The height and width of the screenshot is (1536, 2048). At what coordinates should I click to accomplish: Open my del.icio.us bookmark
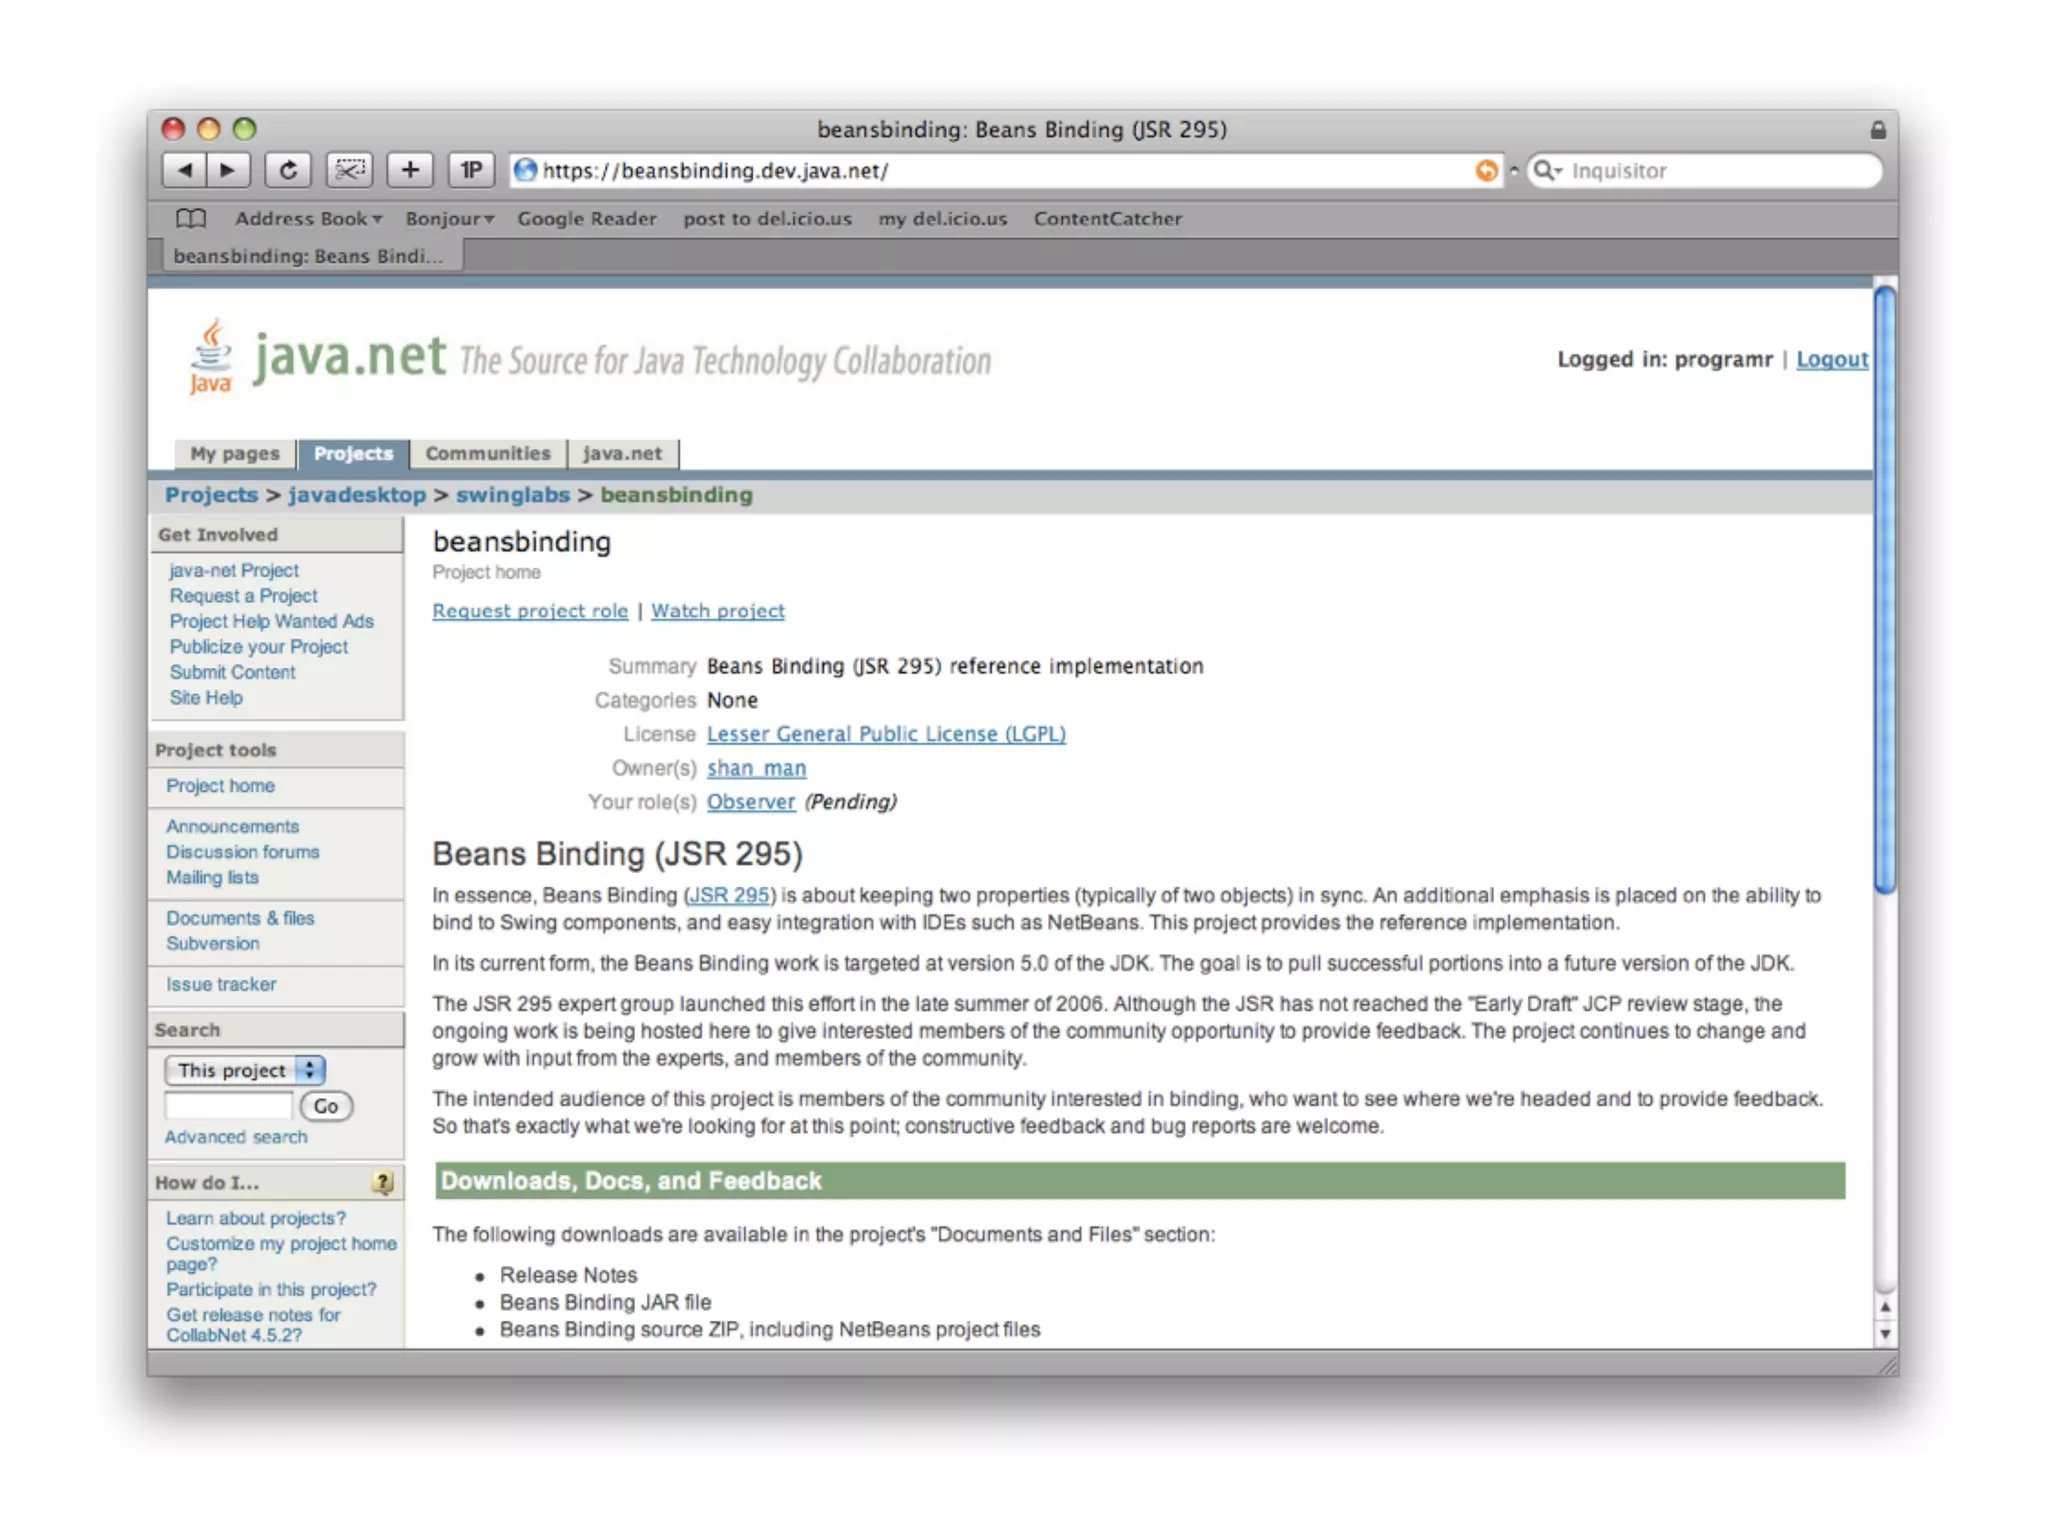[x=942, y=218]
